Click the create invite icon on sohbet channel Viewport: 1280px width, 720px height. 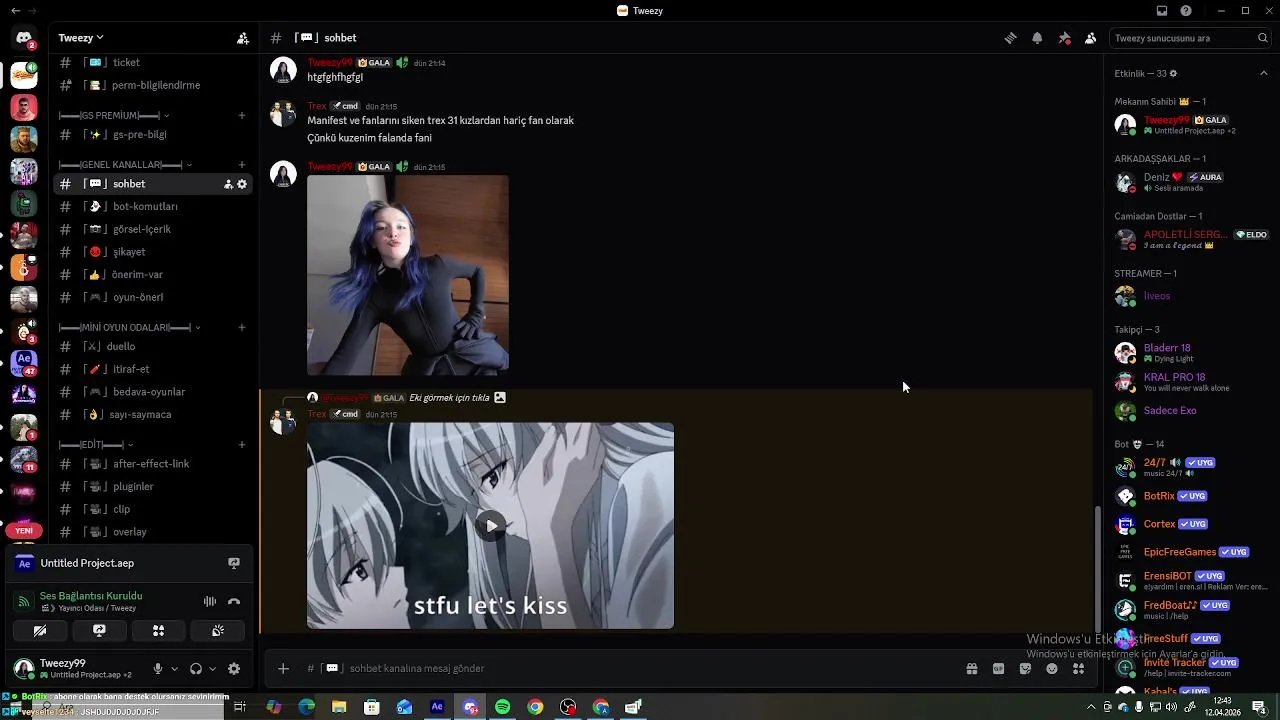click(x=228, y=184)
